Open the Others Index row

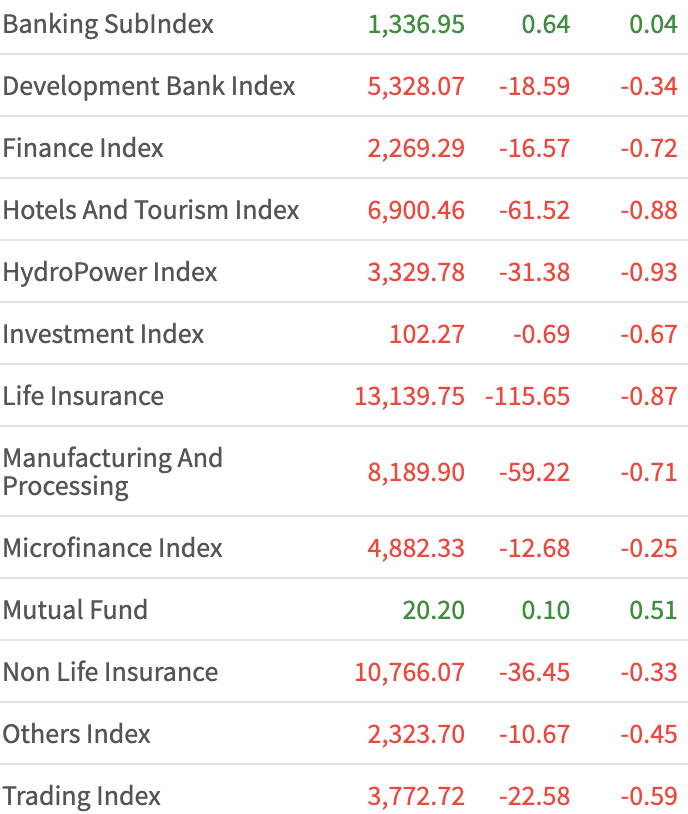pos(77,734)
